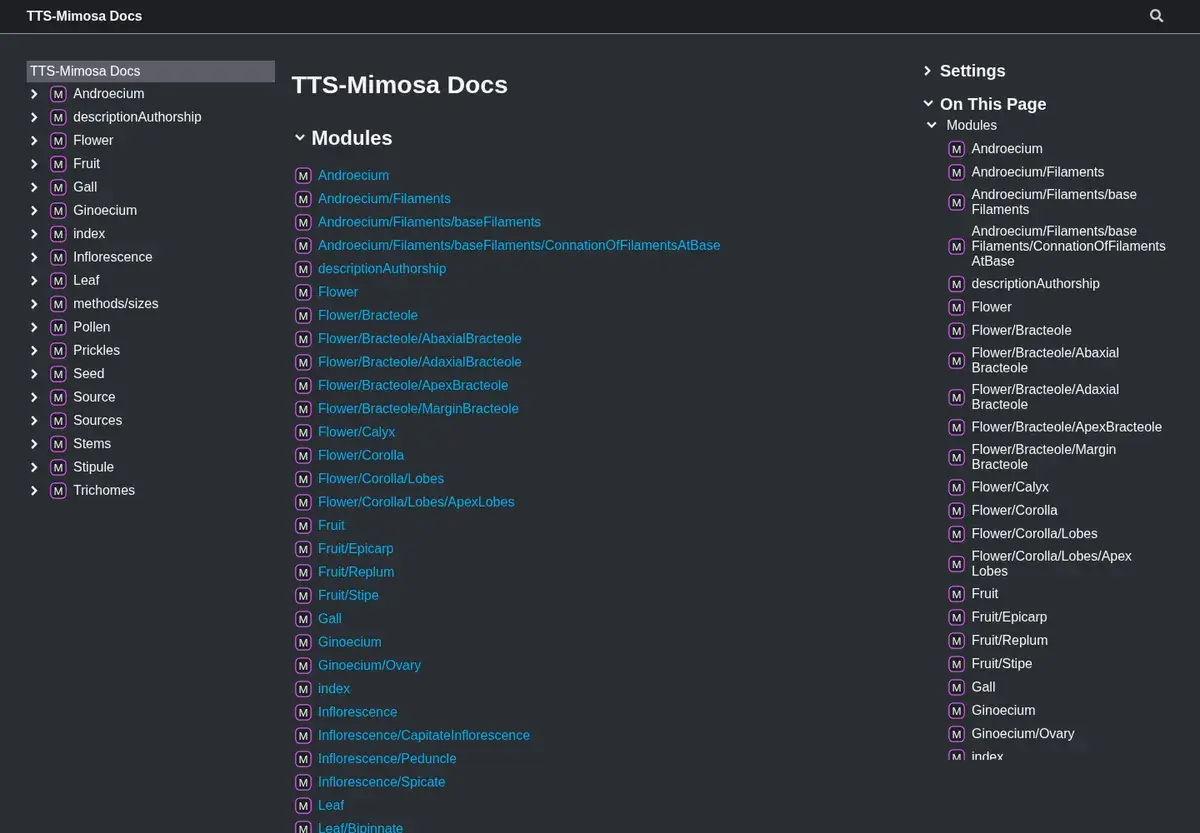
Task: Select Sources in left sidebar
Action: coord(97,420)
